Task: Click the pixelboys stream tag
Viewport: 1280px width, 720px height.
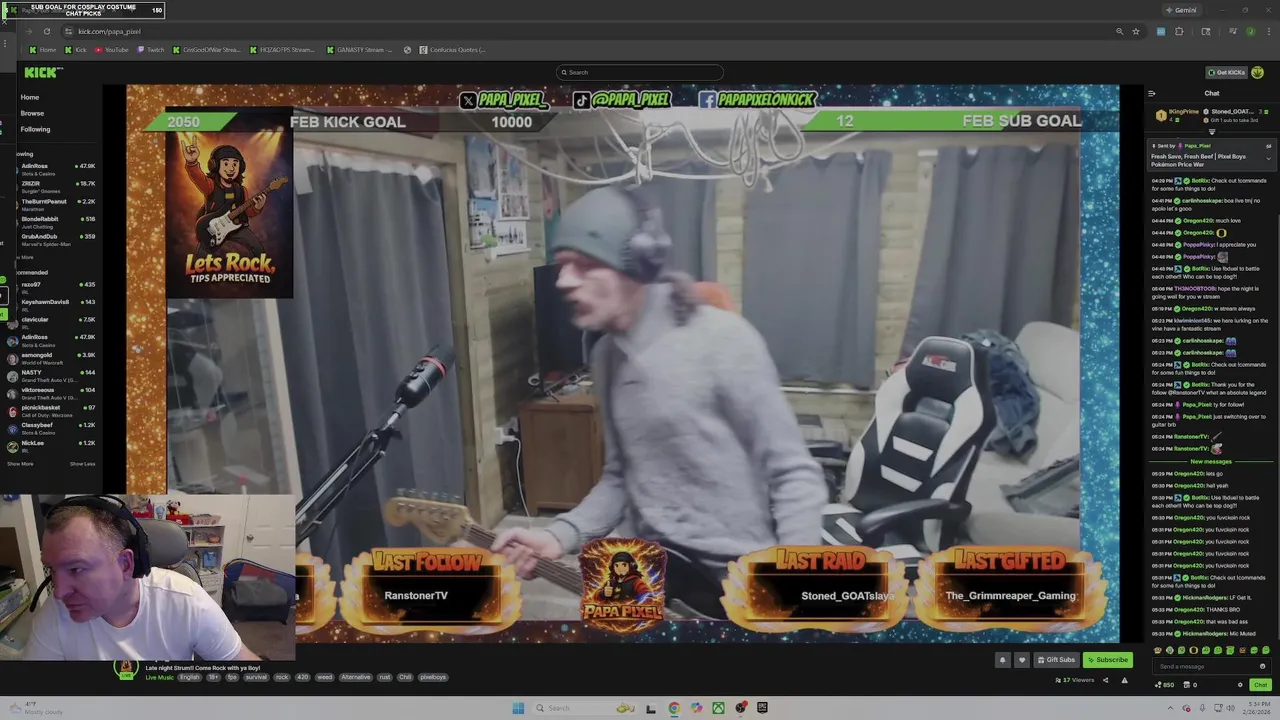Action: [433, 677]
